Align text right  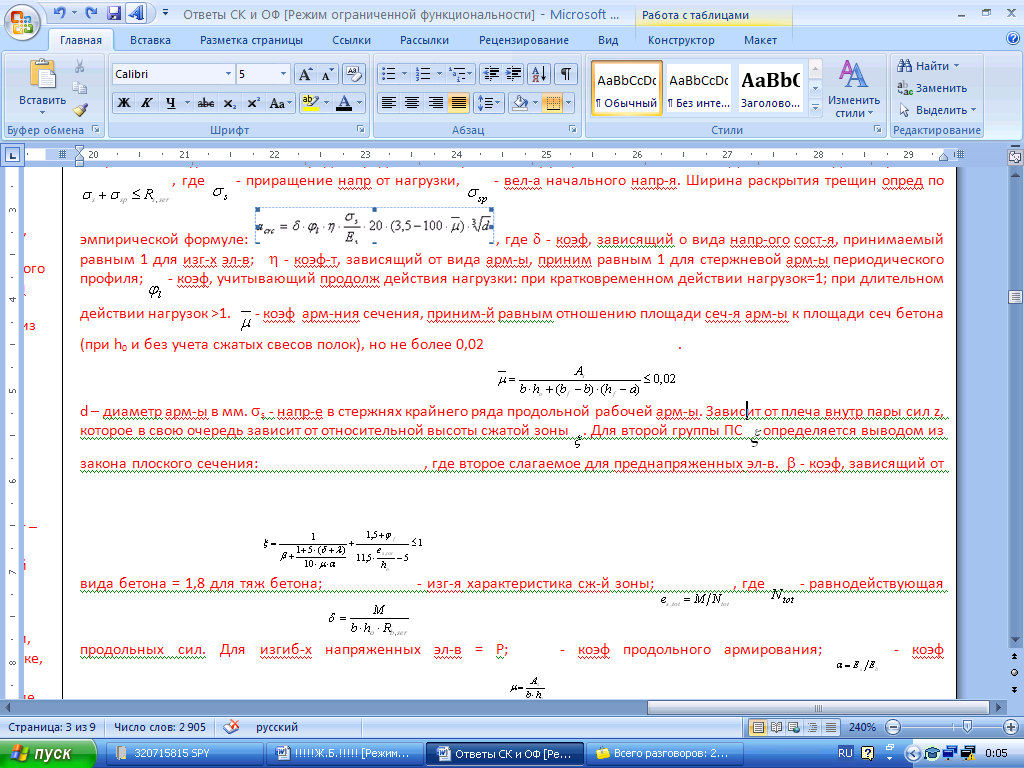(436, 103)
